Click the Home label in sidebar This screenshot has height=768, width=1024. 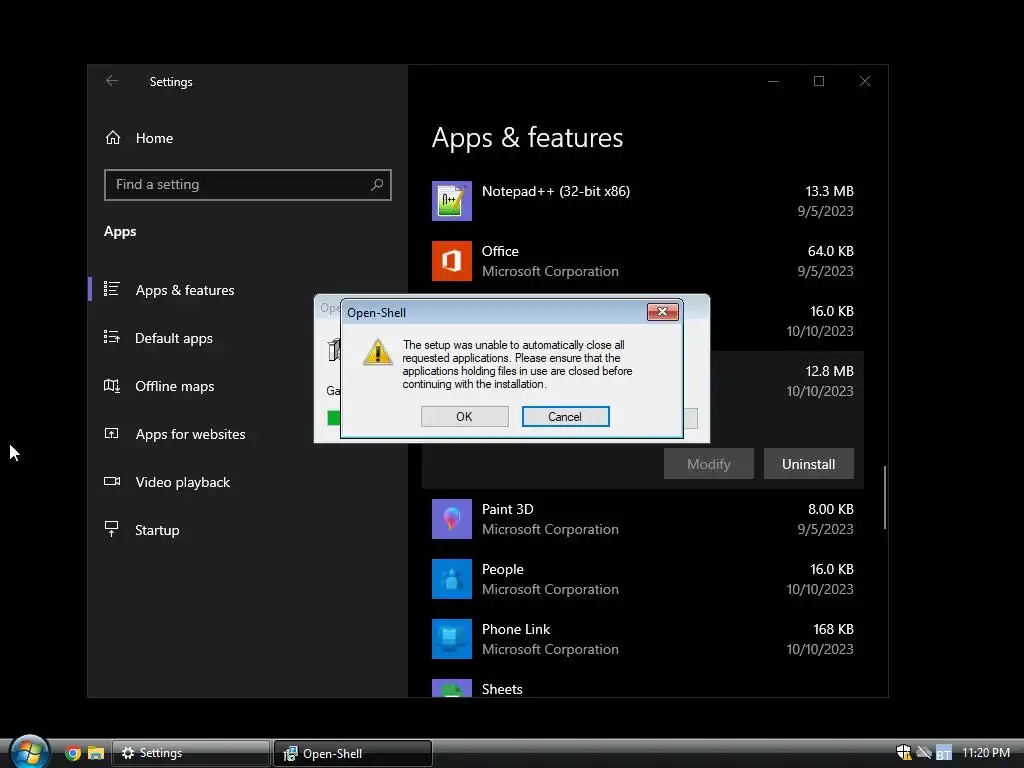pos(154,138)
